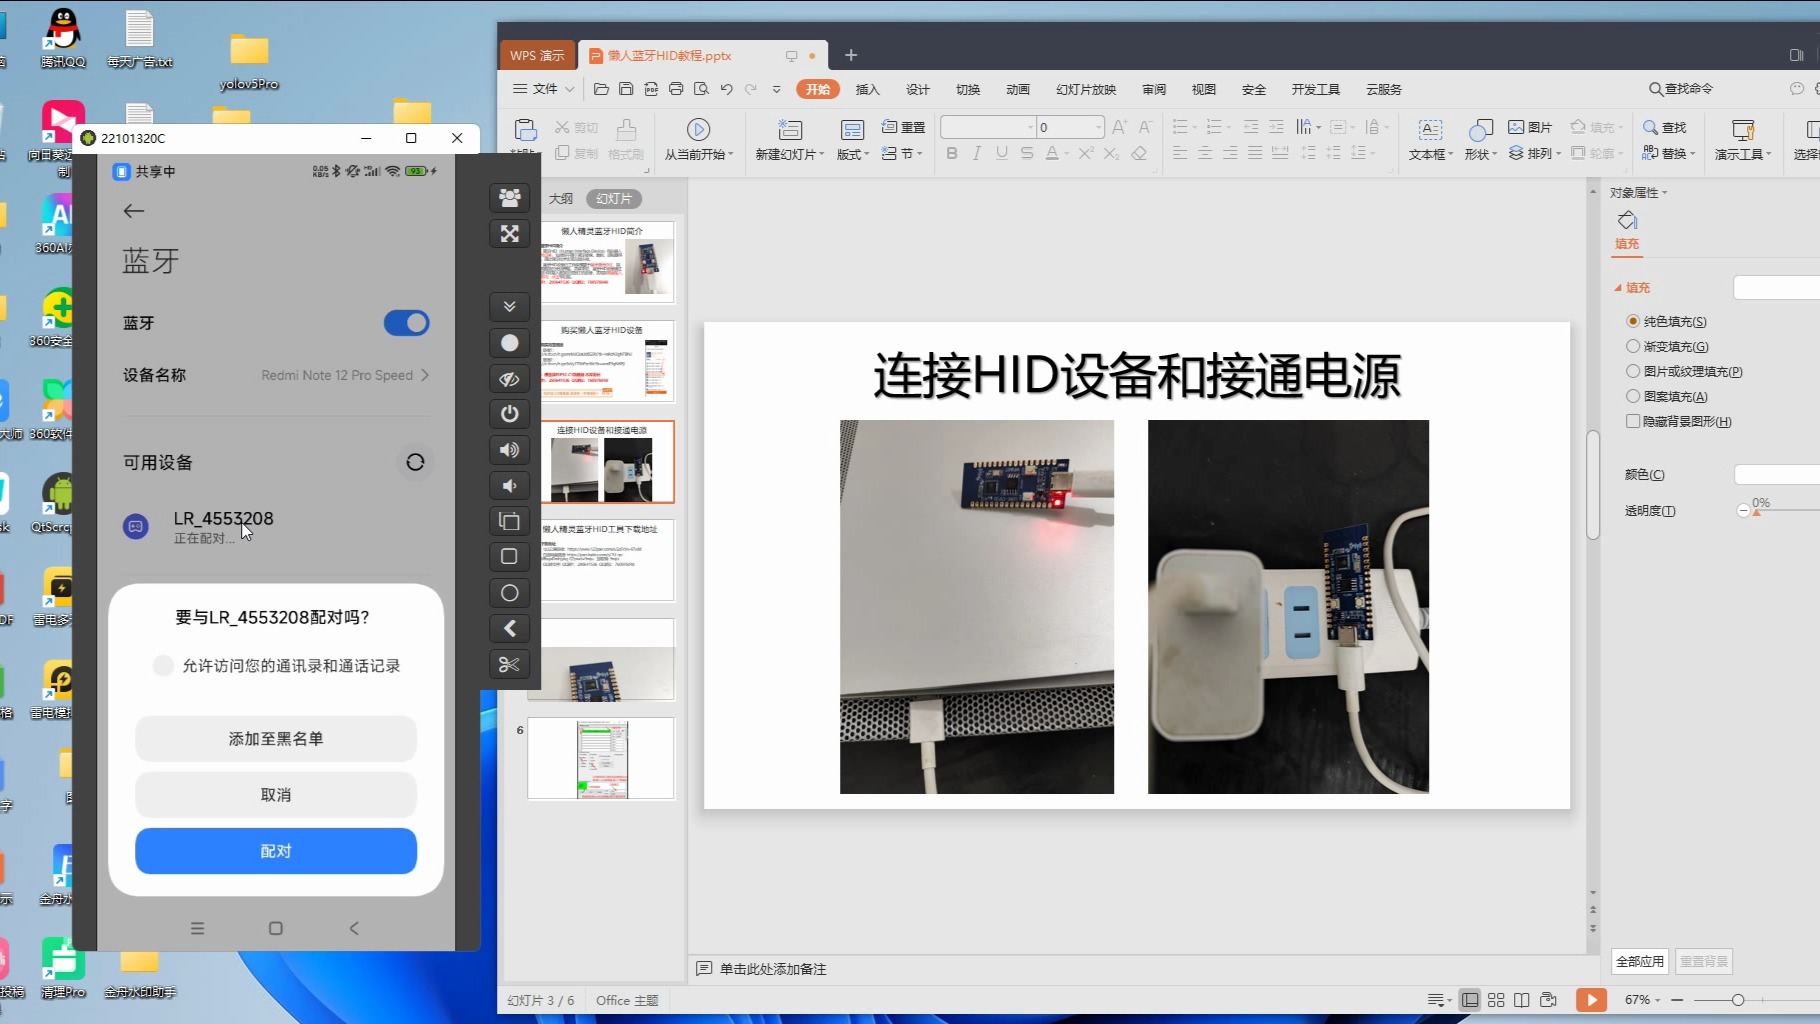
Task: Click 取消 to cancel pairing
Action: point(276,795)
